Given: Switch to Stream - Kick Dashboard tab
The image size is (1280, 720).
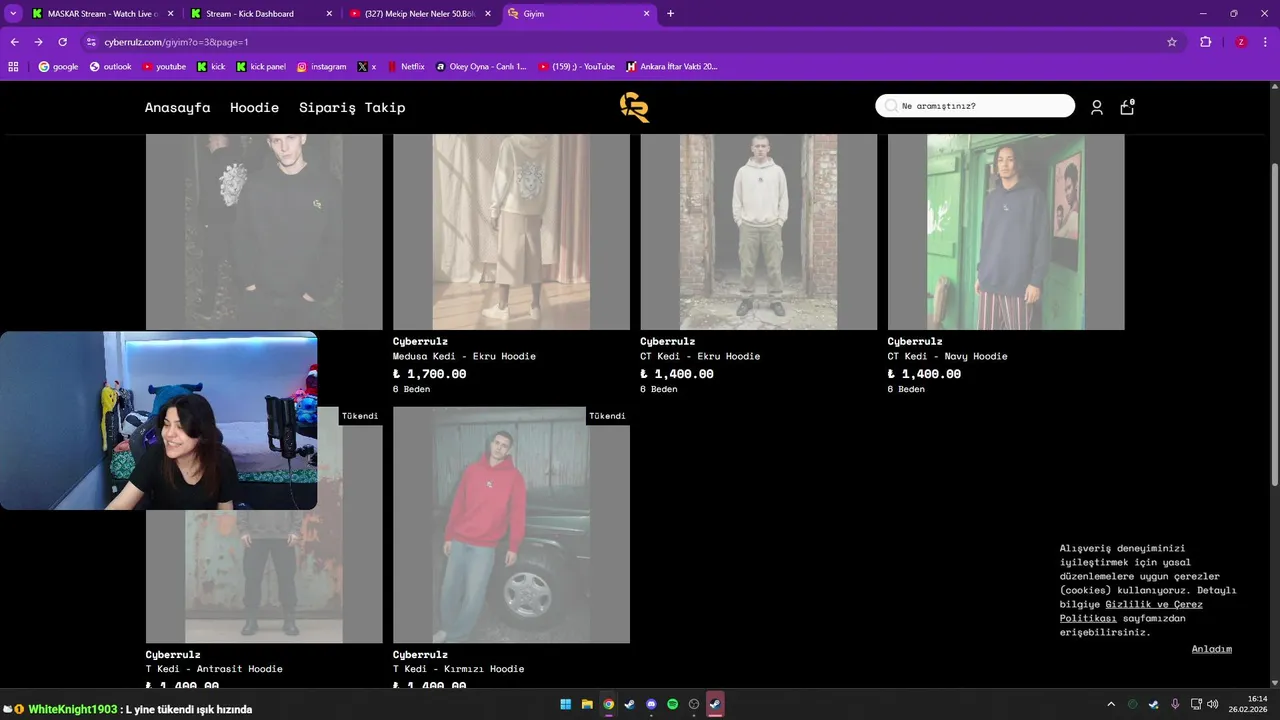Looking at the screenshot, I should pyautogui.click(x=260, y=14).
